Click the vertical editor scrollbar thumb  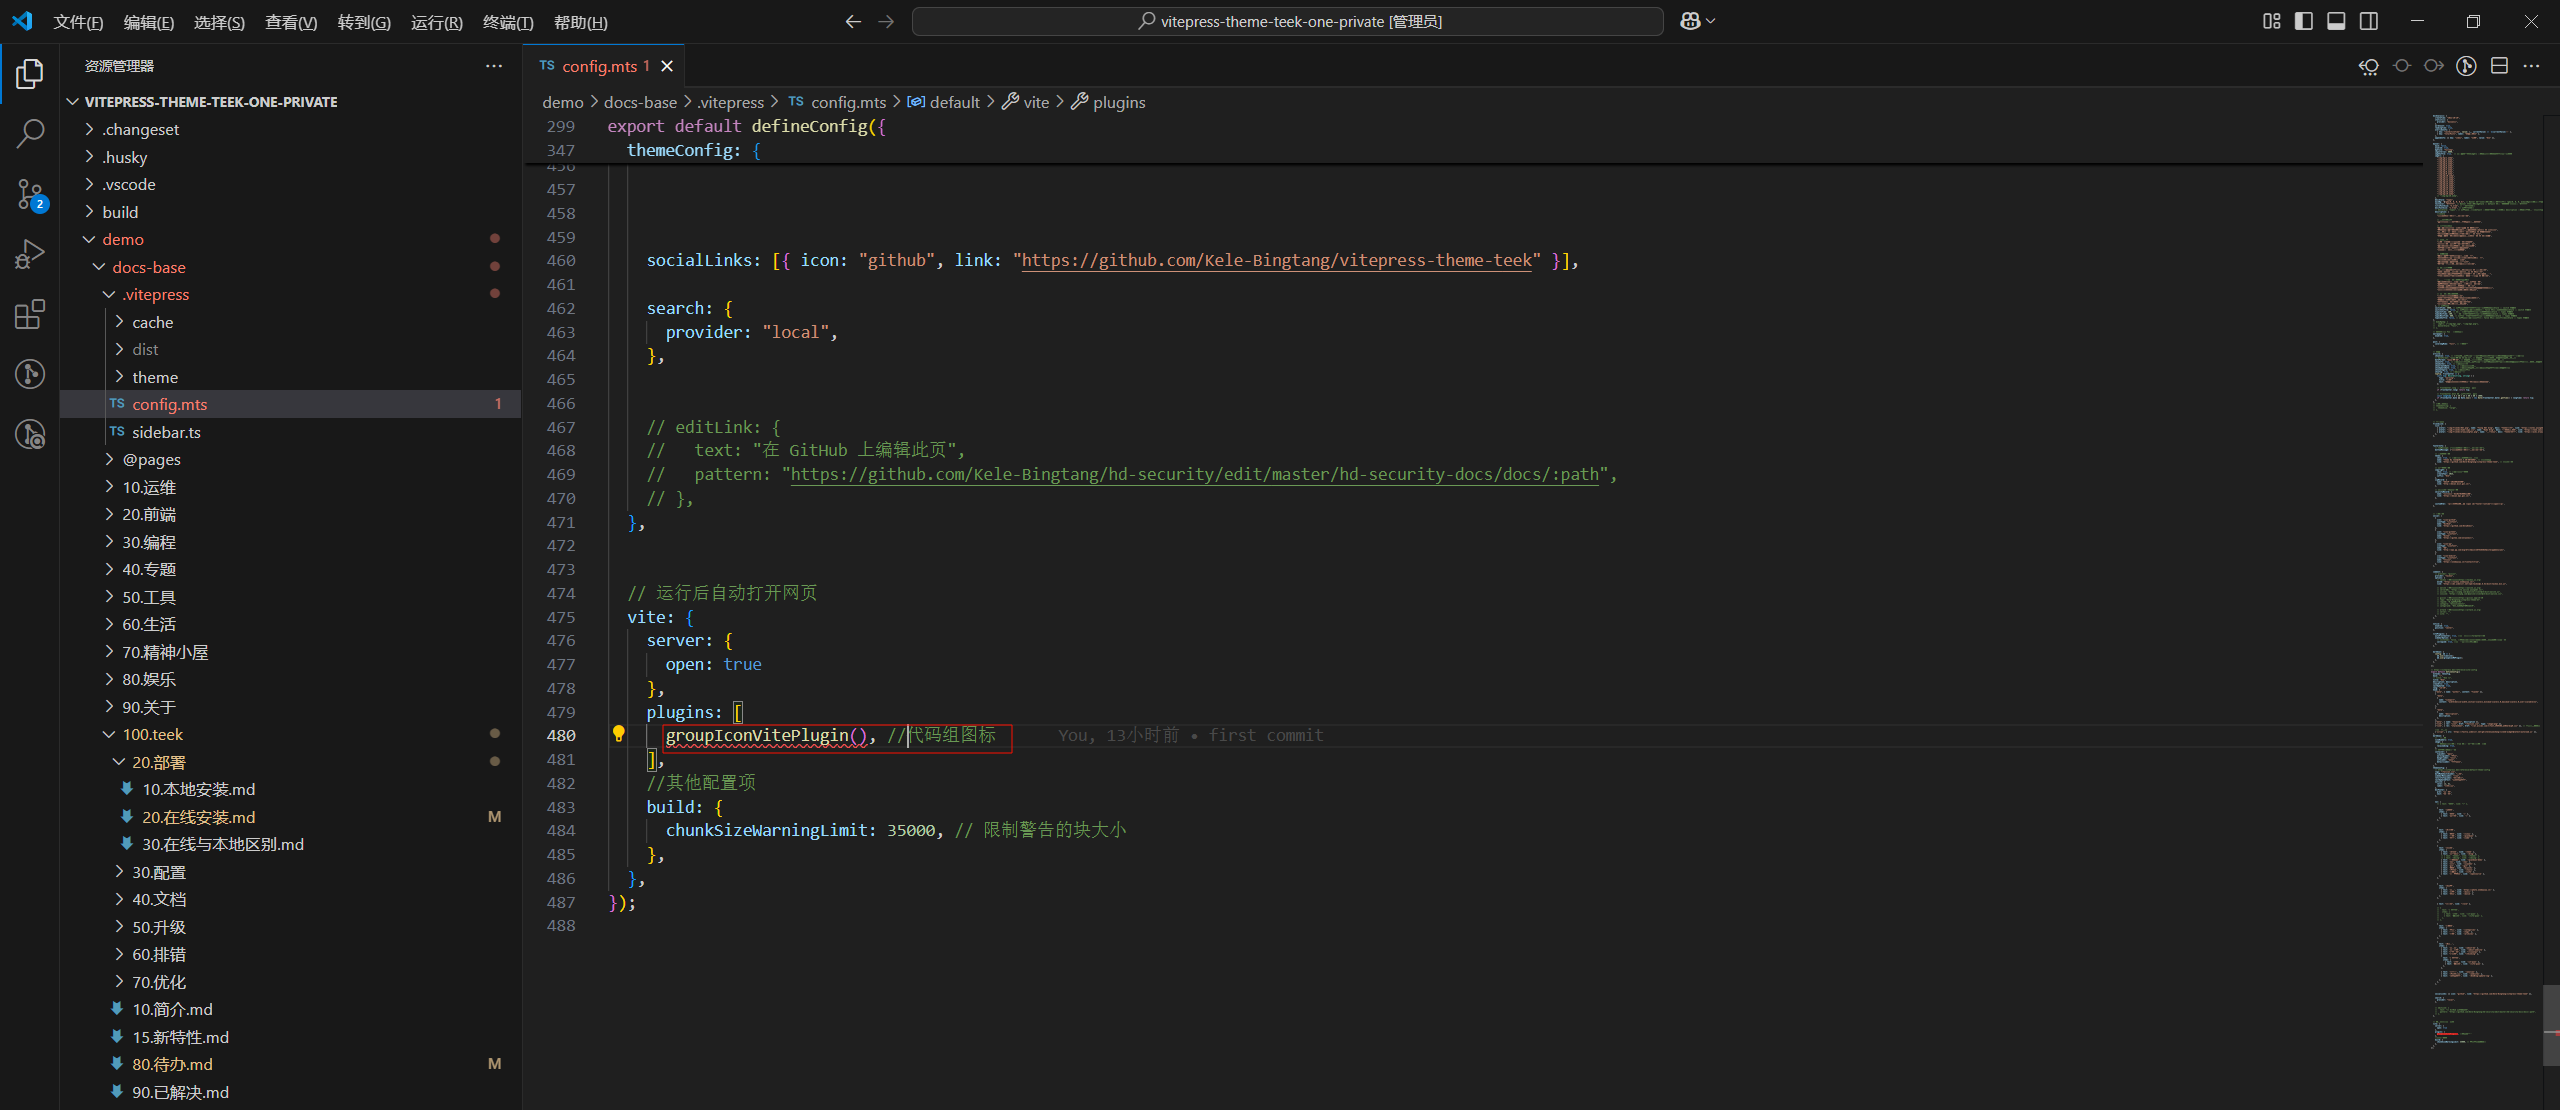tap(2551, 1025)
